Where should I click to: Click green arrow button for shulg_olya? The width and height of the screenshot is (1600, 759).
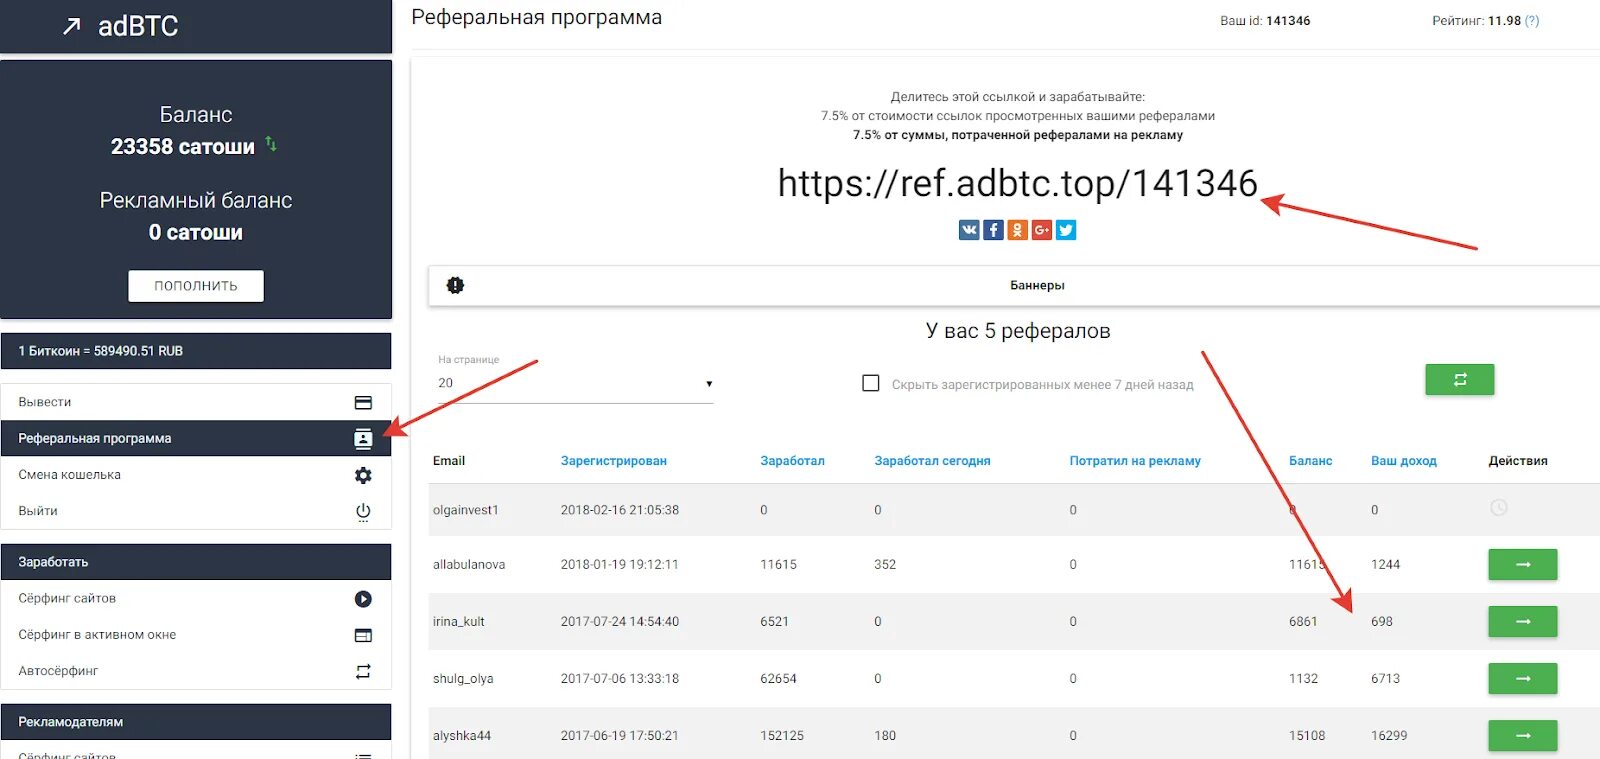[x=1522, y=678]
